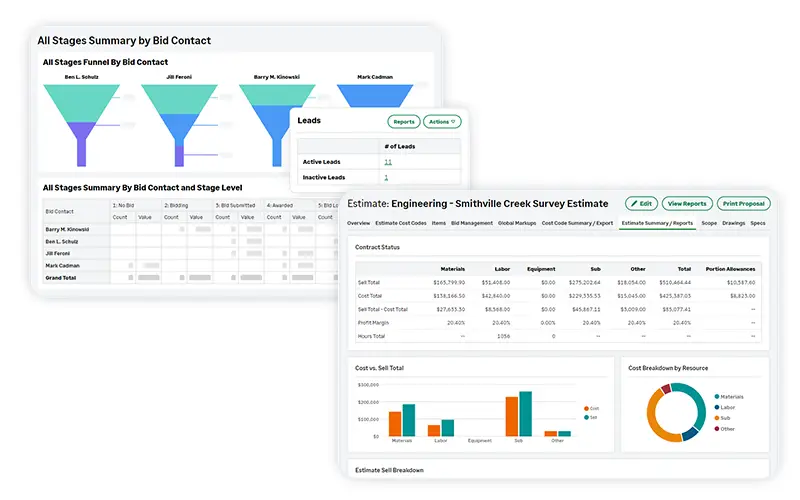Click the orange Cost legend dot
800x500 pixels.
[x=586, y=409]
